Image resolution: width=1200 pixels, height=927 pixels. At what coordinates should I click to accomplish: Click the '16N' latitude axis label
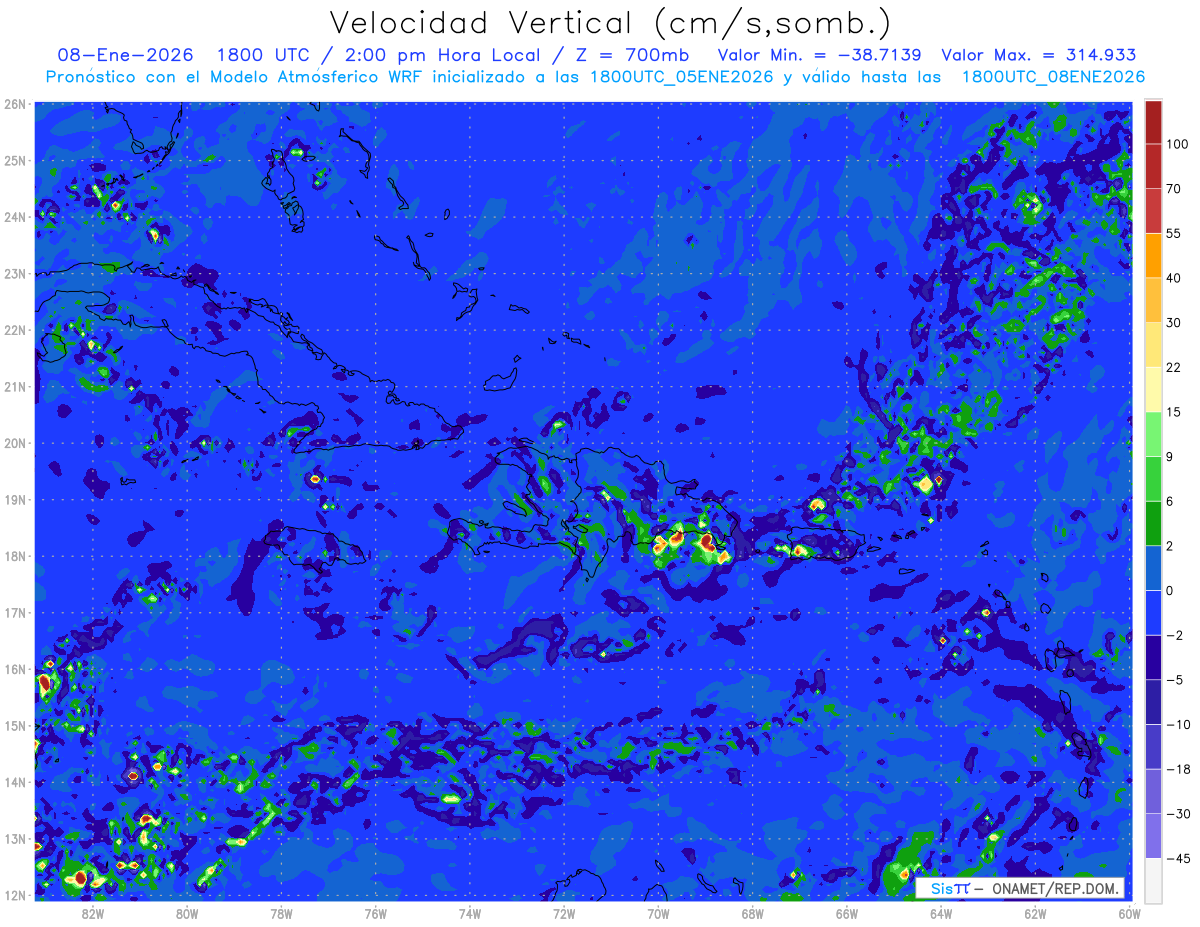[x=14, y=669]
